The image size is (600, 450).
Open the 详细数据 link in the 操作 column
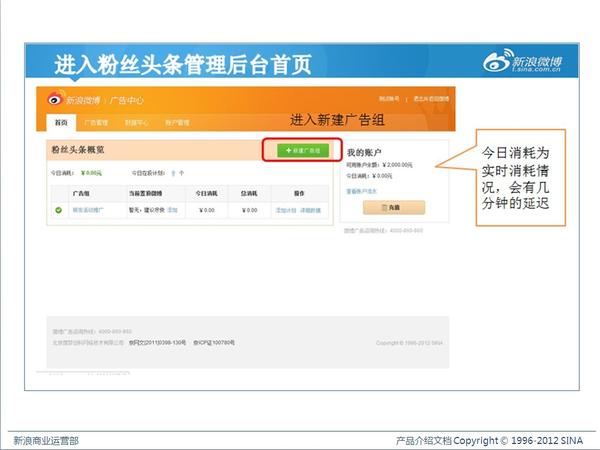pyautogui.click(x=310, y=210)
